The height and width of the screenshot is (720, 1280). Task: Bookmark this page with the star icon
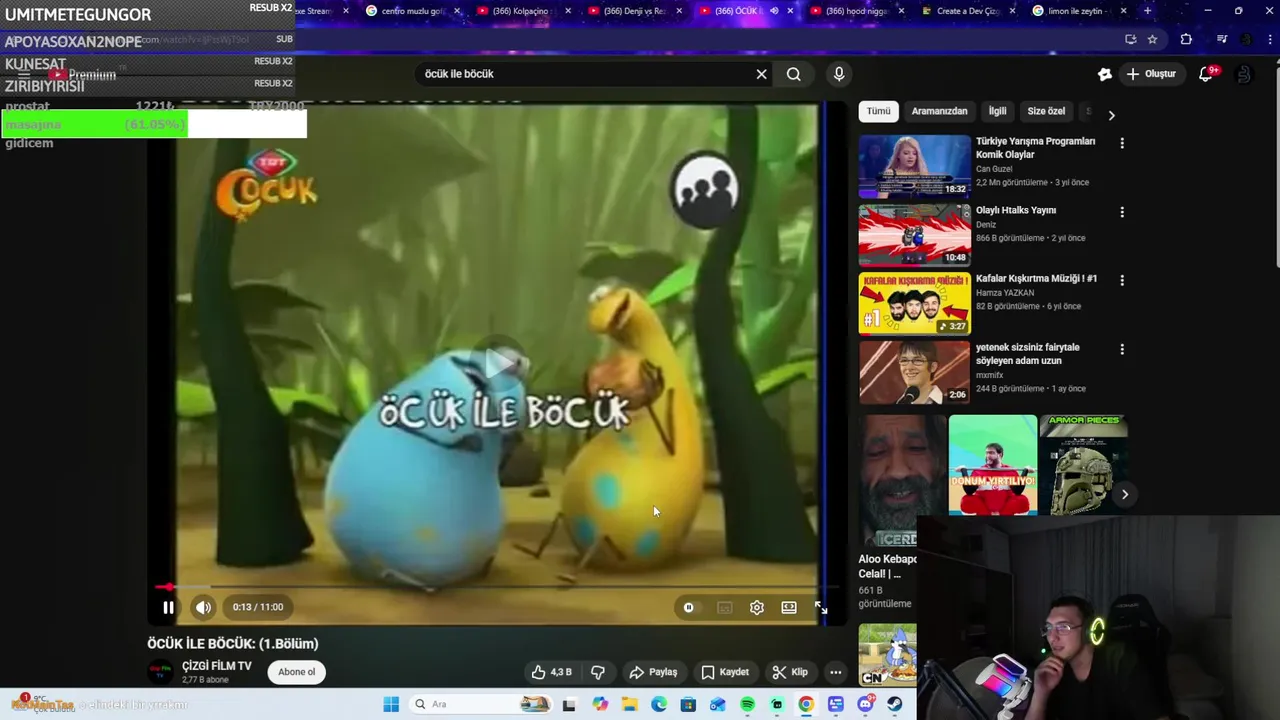[1152, 39]
